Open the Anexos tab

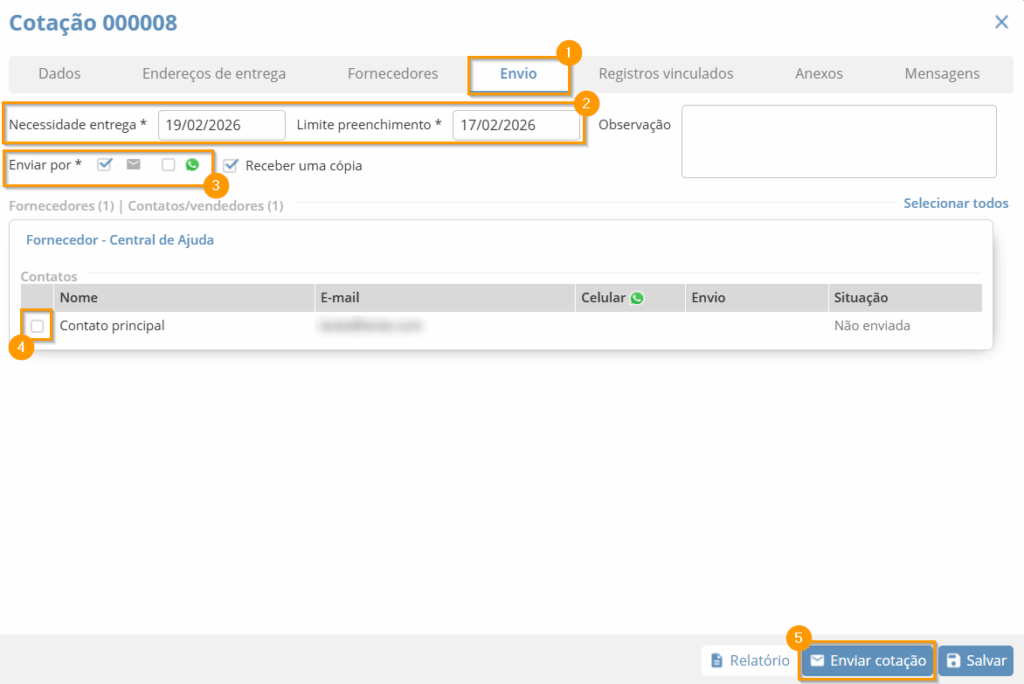[x=818, y=74]
